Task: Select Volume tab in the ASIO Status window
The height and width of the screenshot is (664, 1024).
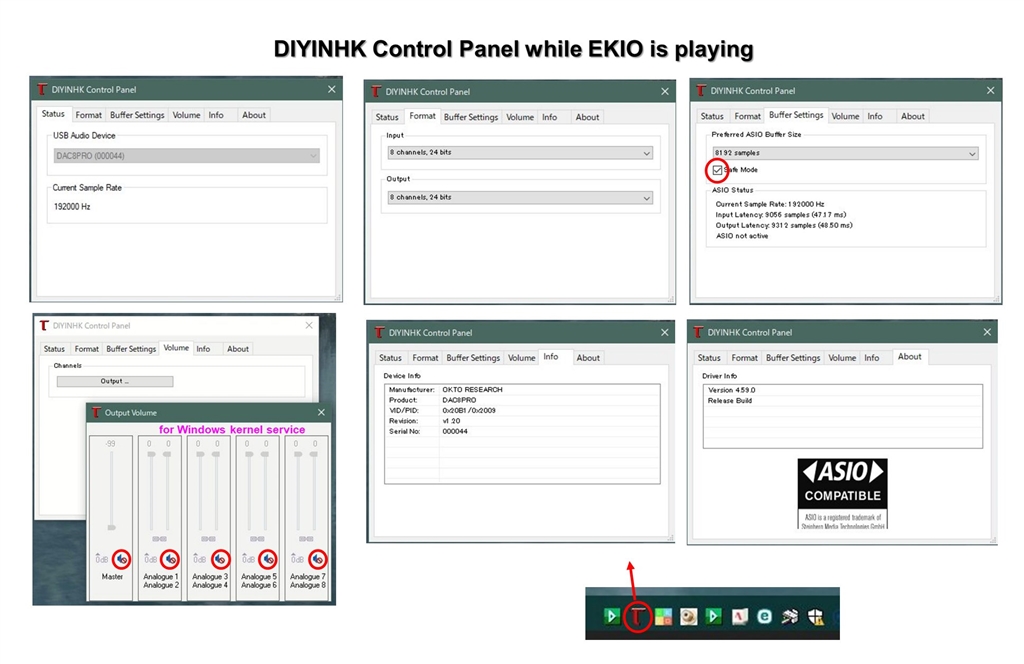Action: click(845, 116)
